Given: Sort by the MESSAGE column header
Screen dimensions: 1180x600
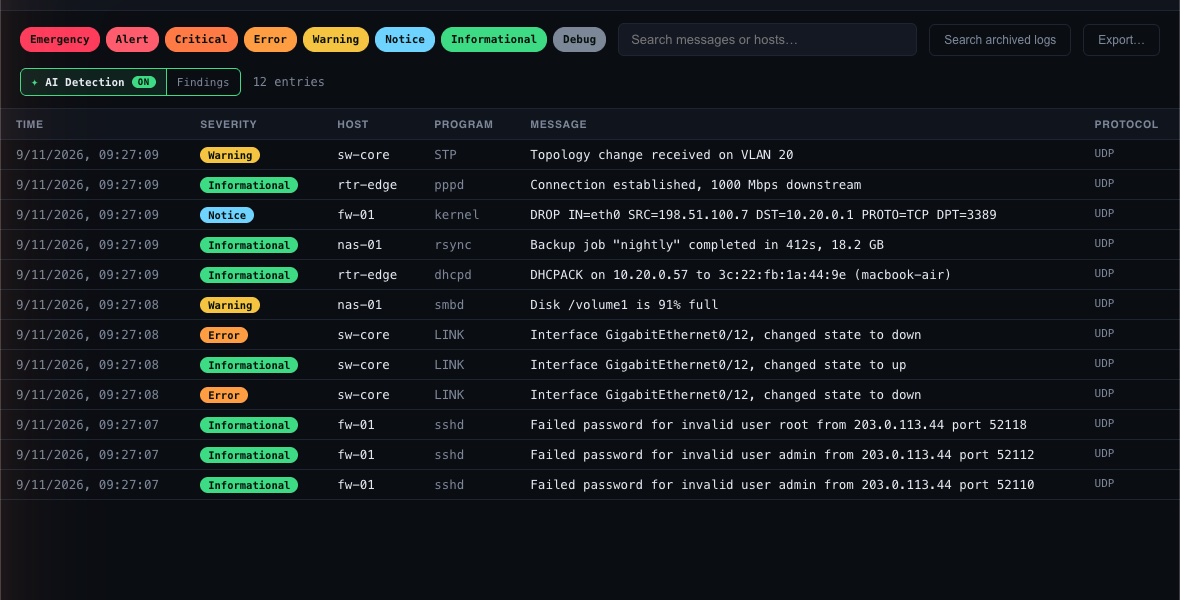Looking at the screenshot, I should 558,124.
